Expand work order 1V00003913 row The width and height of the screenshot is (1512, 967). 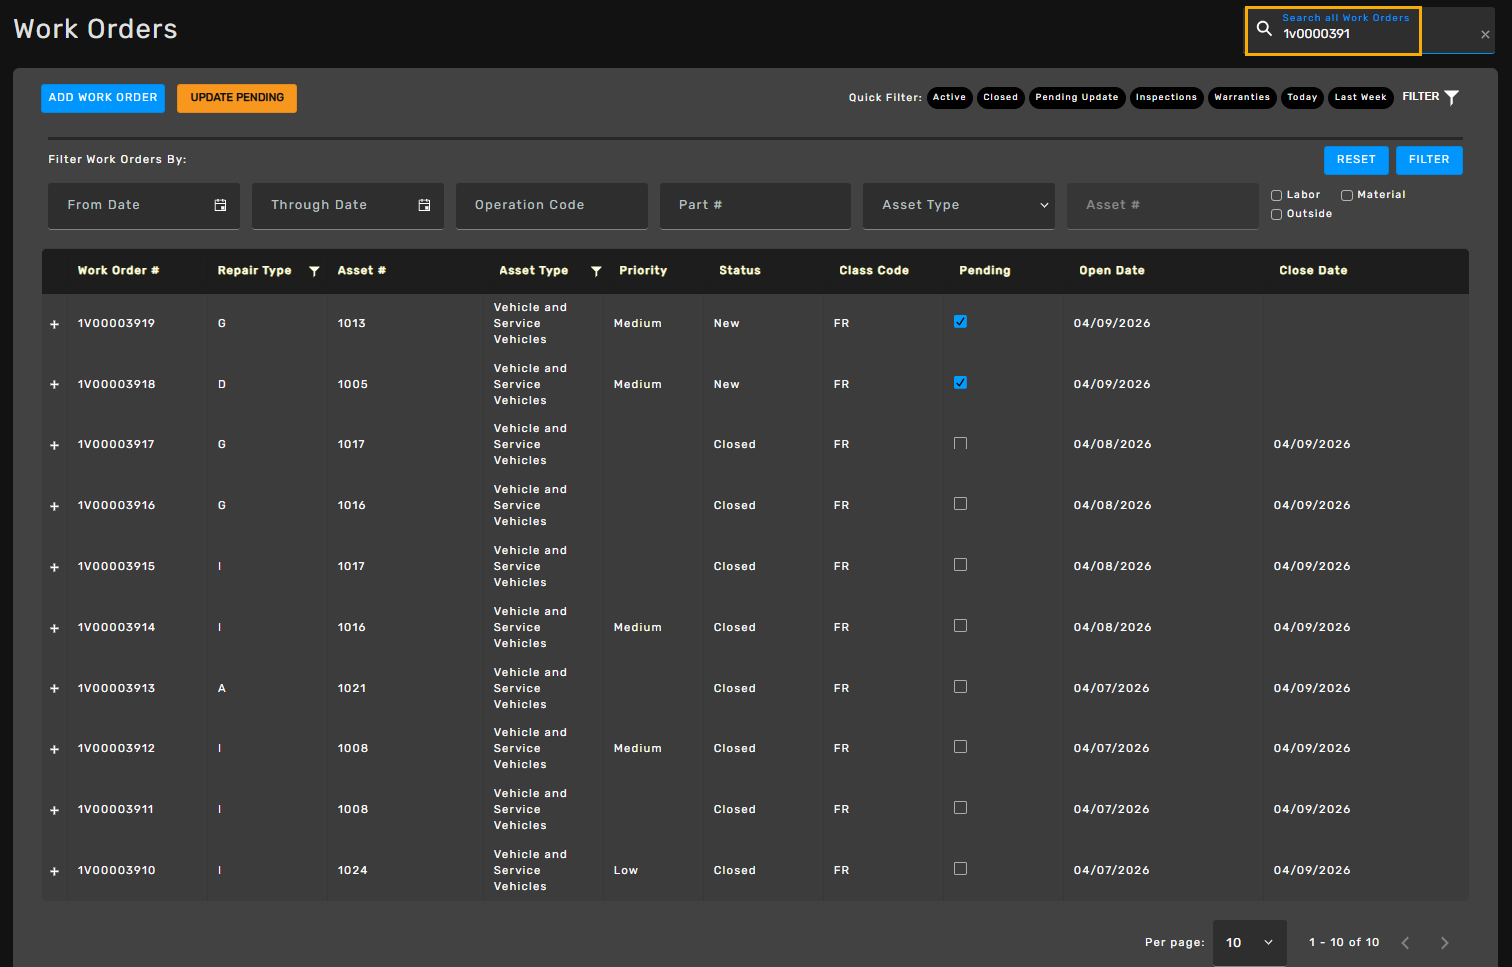[54, 689]
